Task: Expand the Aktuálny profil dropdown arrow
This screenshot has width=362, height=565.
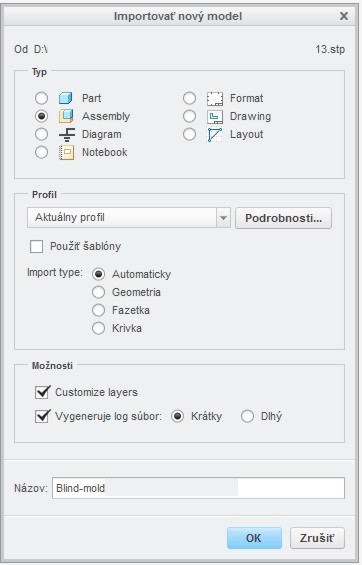Action: (x=223, y=218)
